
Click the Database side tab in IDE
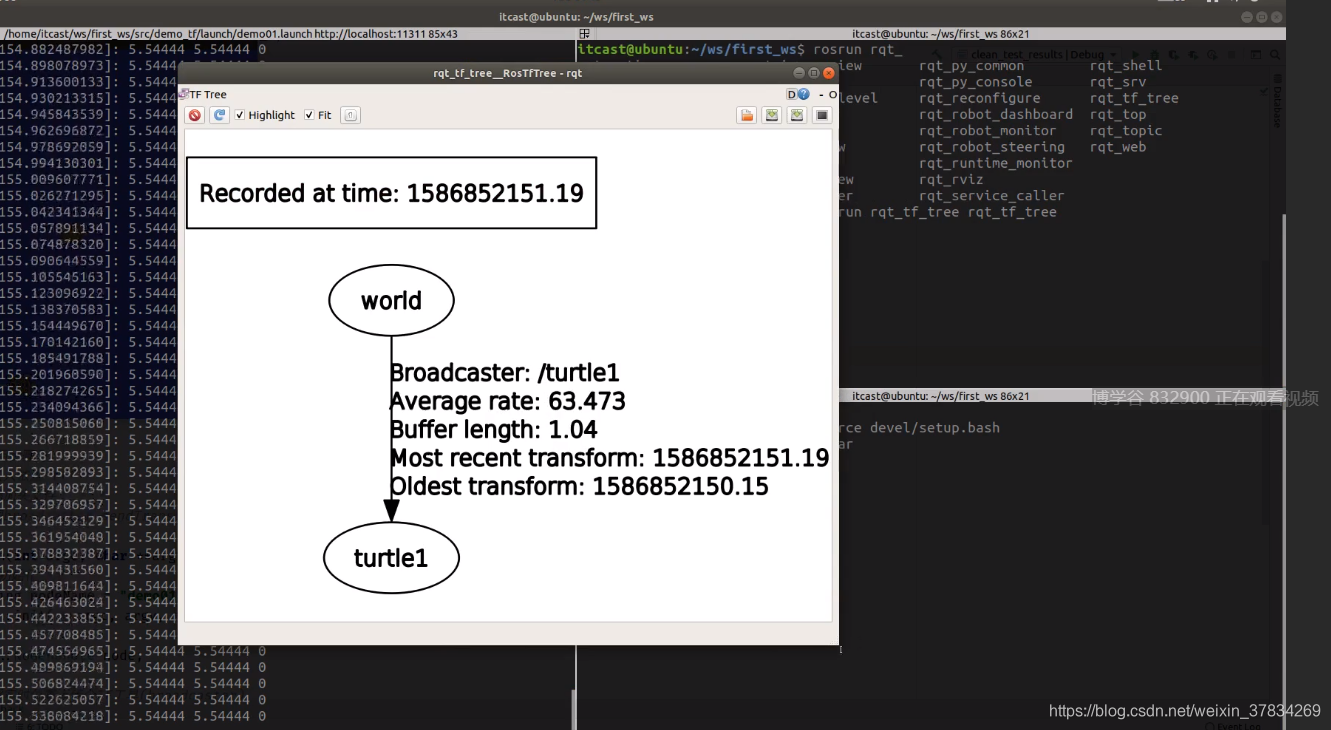pyautogui.click(x=1276, y=104)
